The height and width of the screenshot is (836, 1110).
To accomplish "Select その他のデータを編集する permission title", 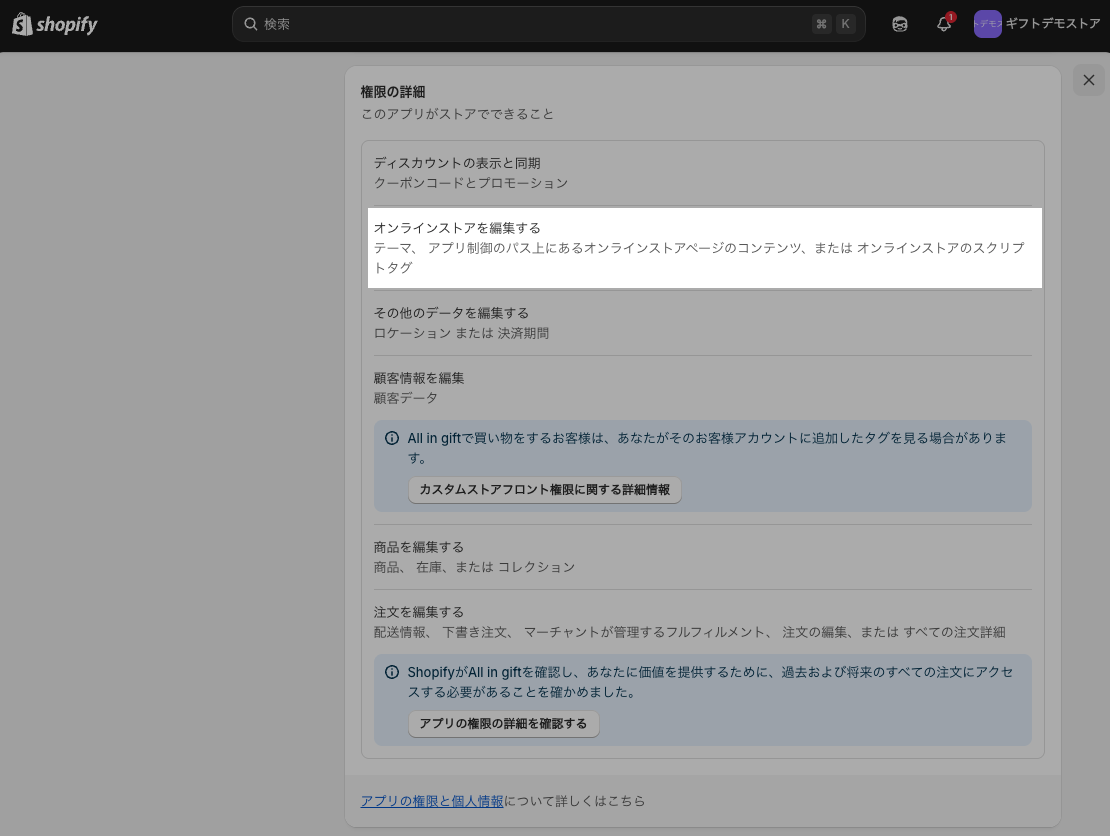I will coord(451,313).
